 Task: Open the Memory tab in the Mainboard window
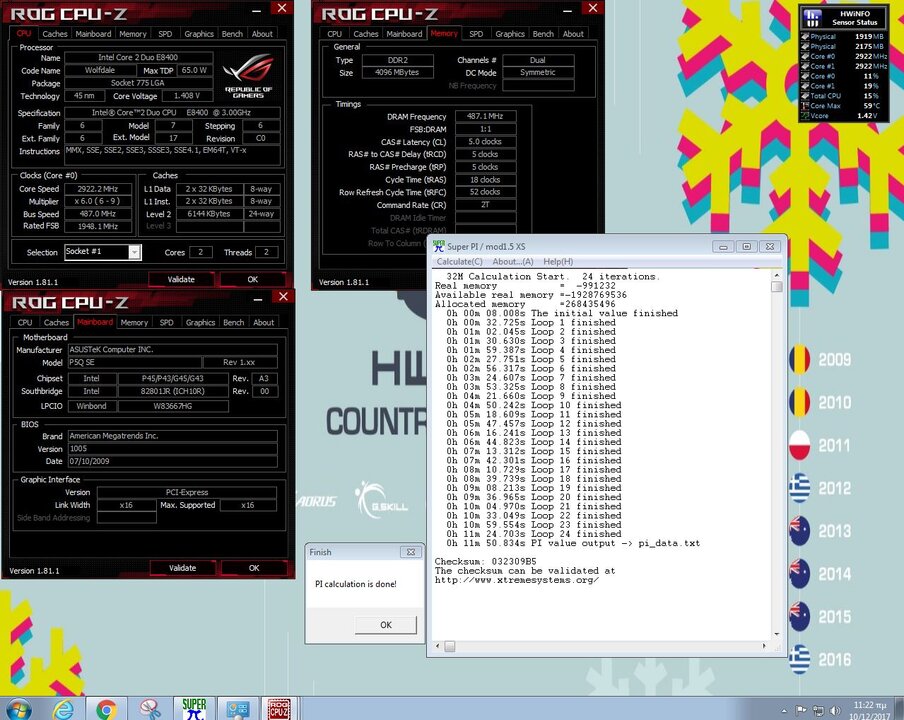(x=134, y=323)
